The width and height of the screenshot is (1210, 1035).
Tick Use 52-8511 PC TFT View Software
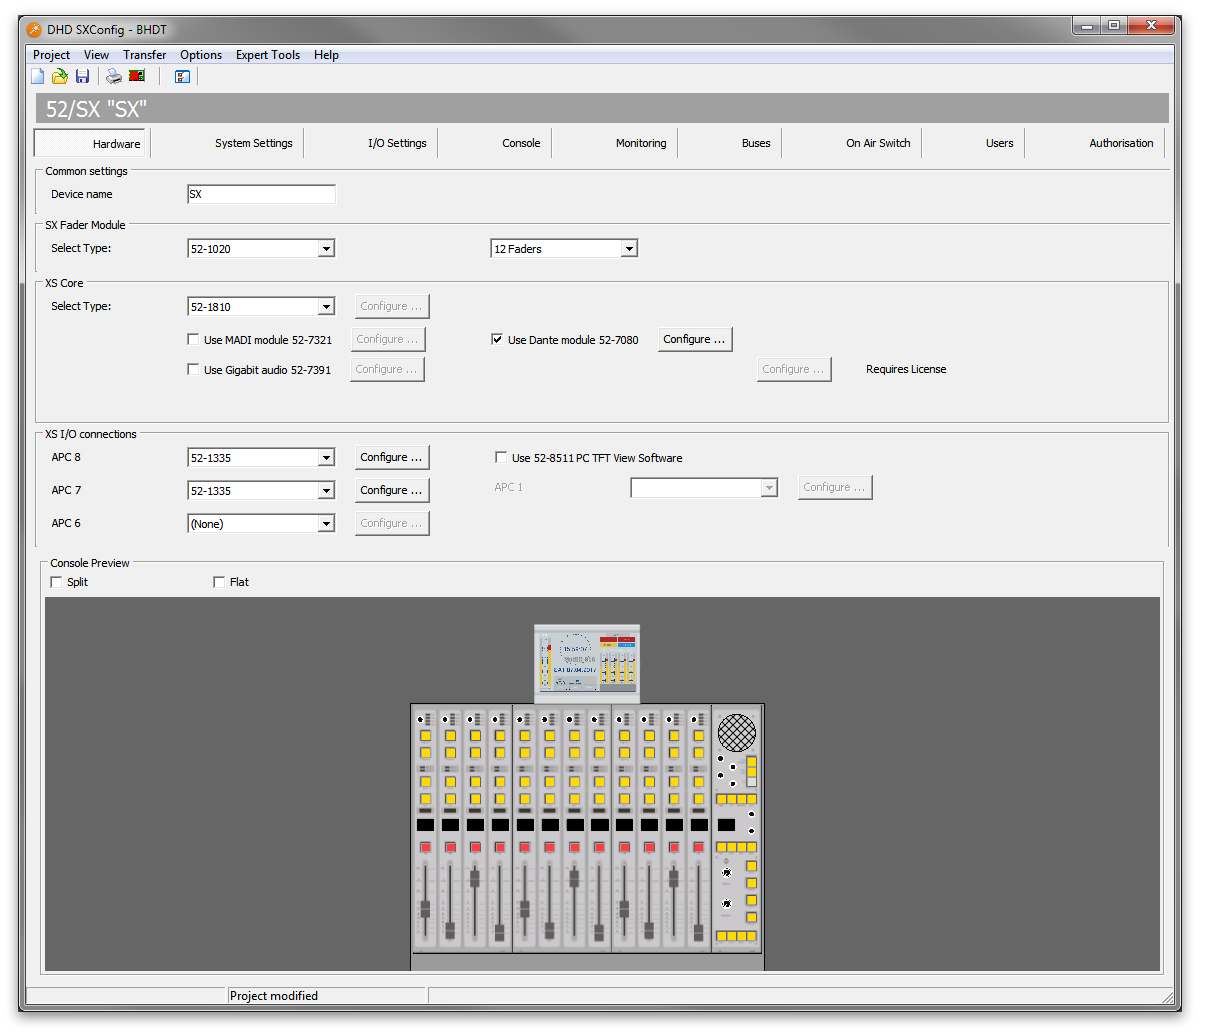tap(501, 458)
